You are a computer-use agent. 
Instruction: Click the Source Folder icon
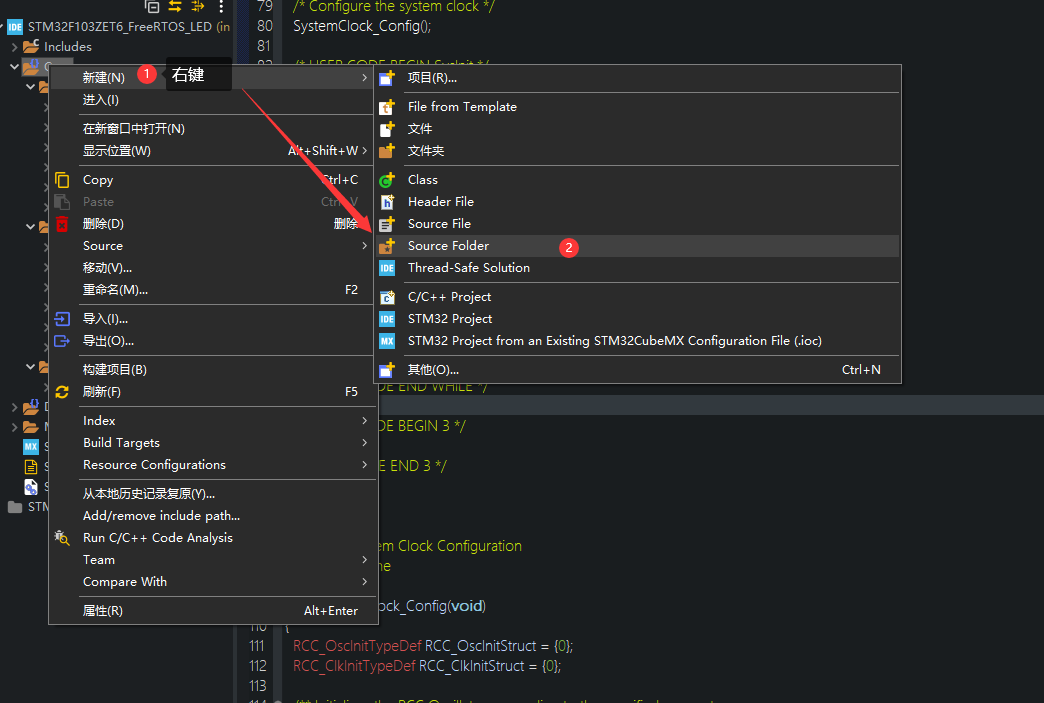coord(387,246)
